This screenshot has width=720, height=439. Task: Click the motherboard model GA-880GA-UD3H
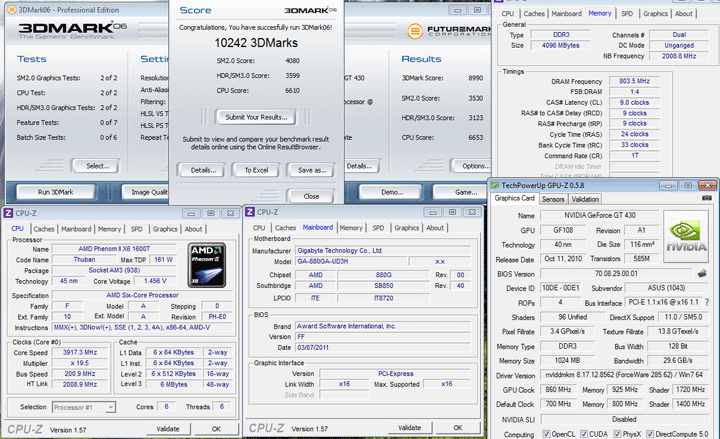[351, 261]
